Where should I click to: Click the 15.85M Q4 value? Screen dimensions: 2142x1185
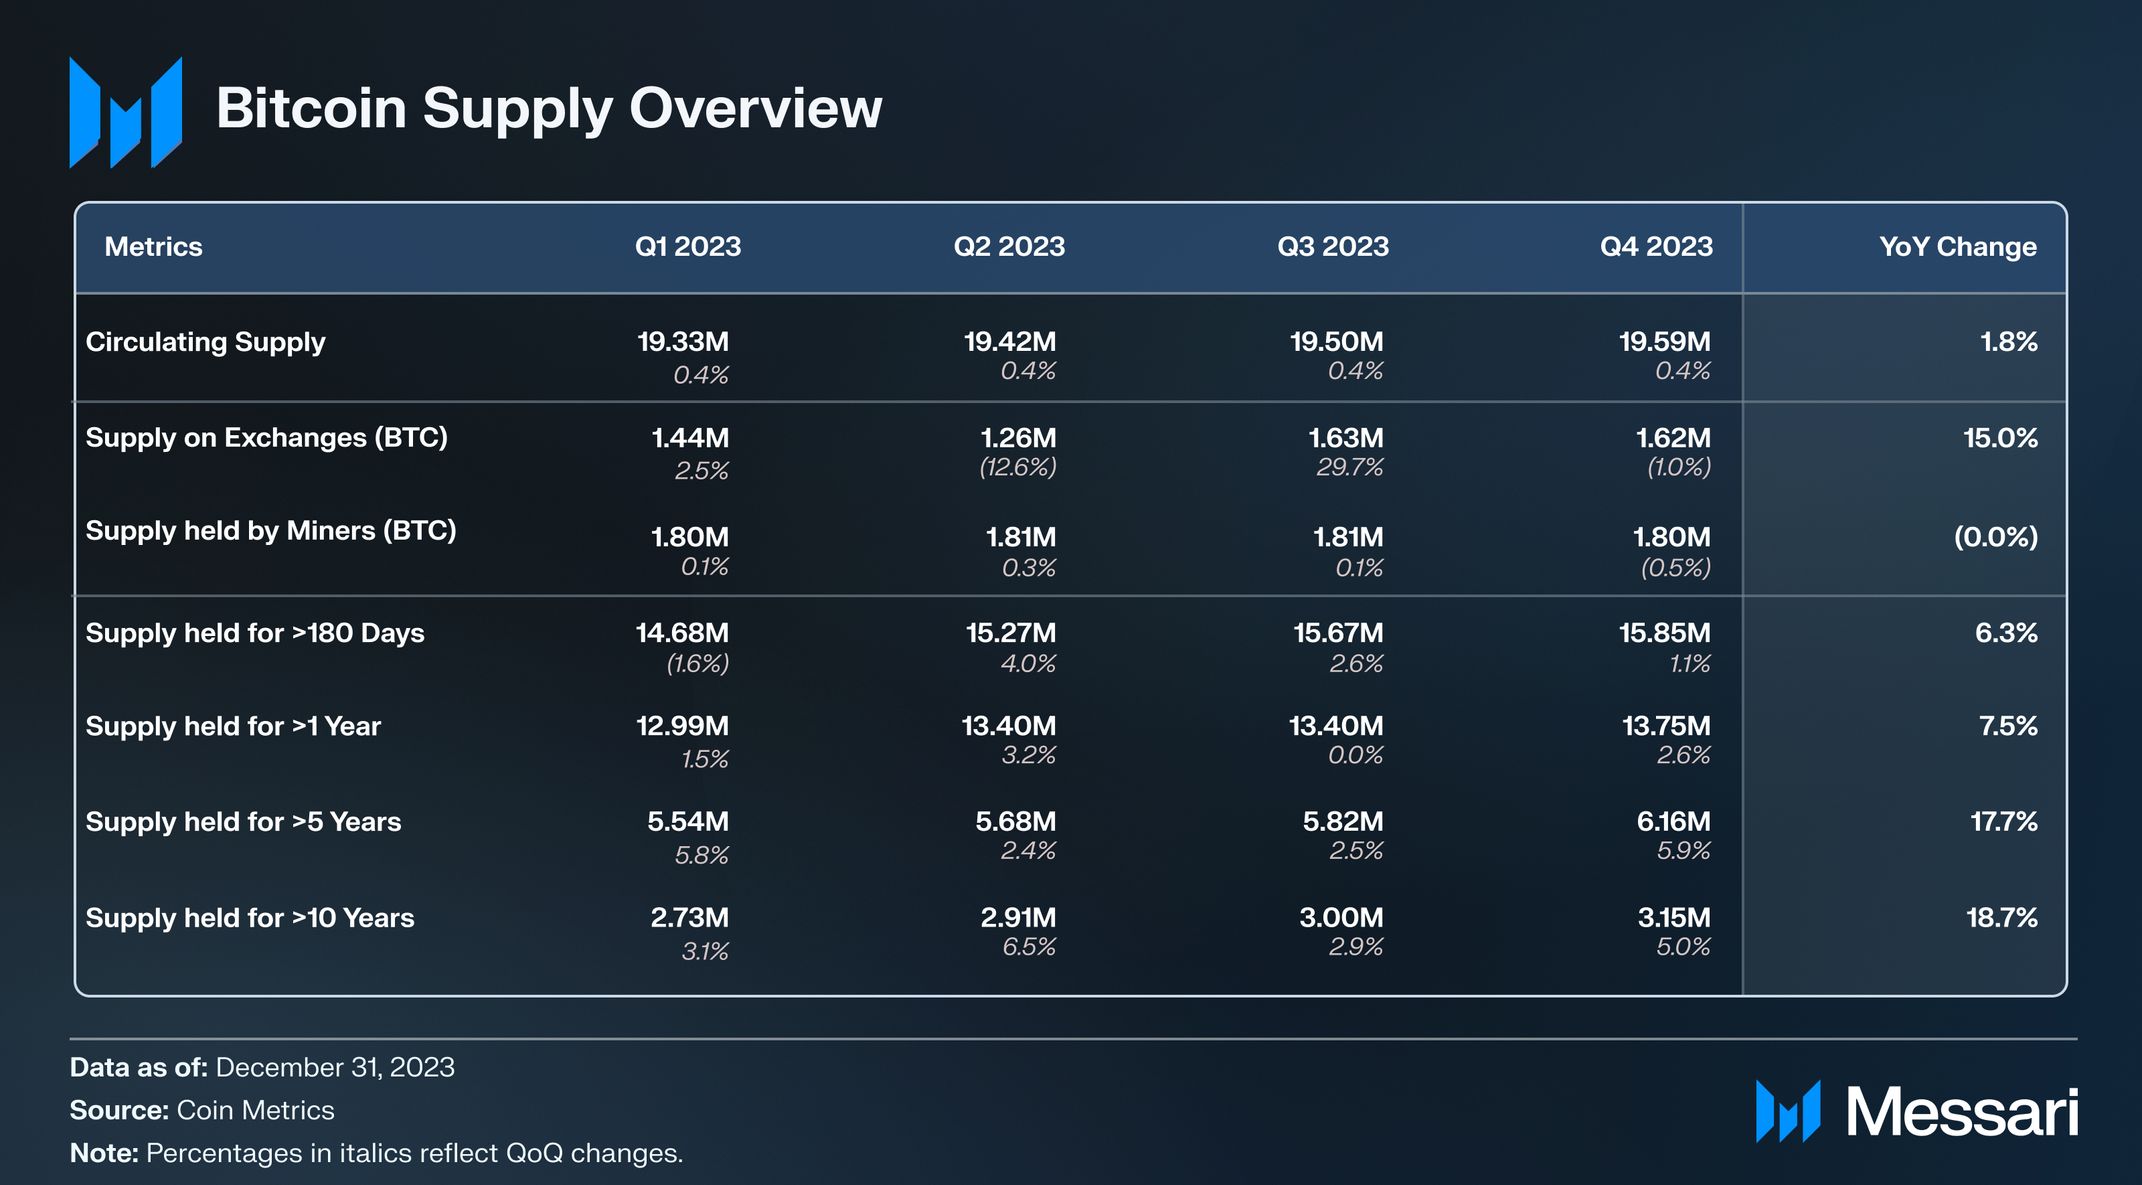(1665, 633)
